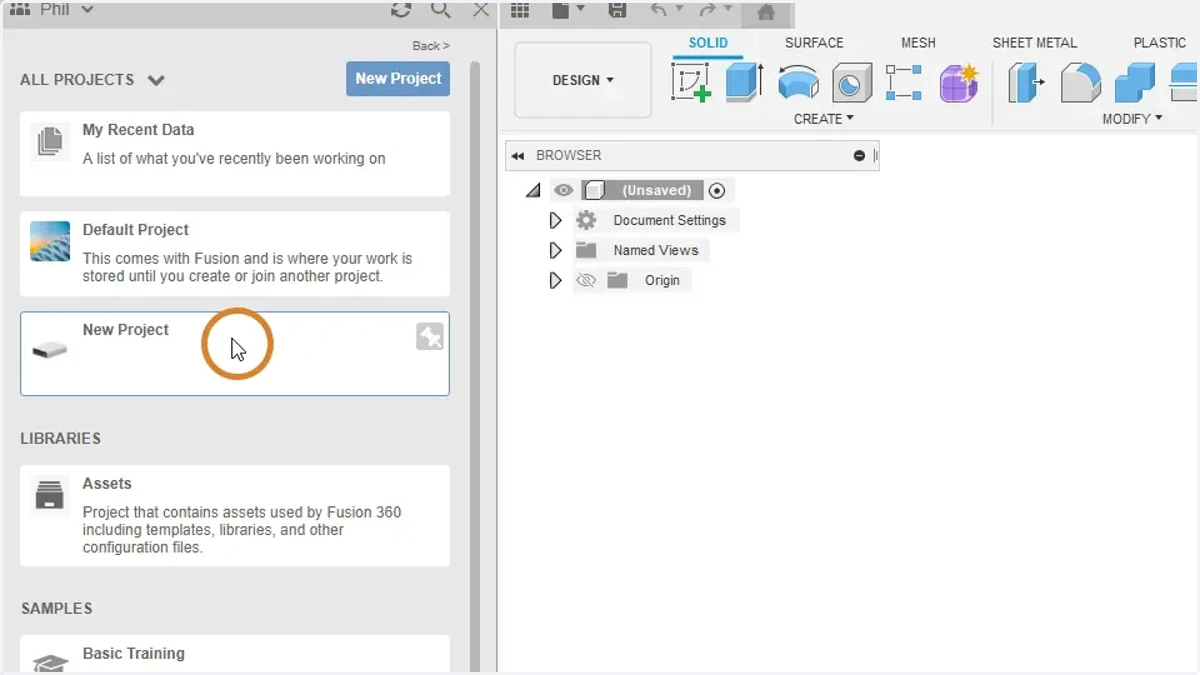Show the hidden Origin folder
Viewport: 1200px width, 675px height.
tap(586, 281)
